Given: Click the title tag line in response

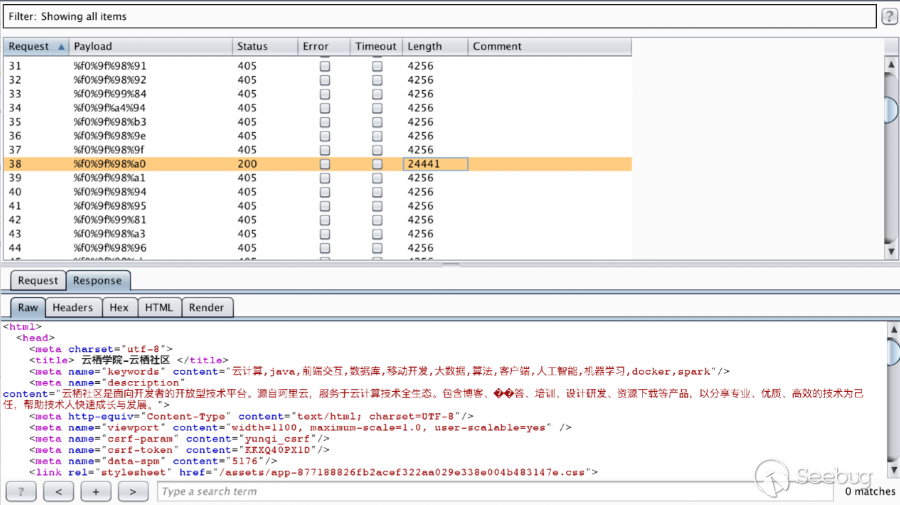Looking at the screenshot, I should click(129, 360).
